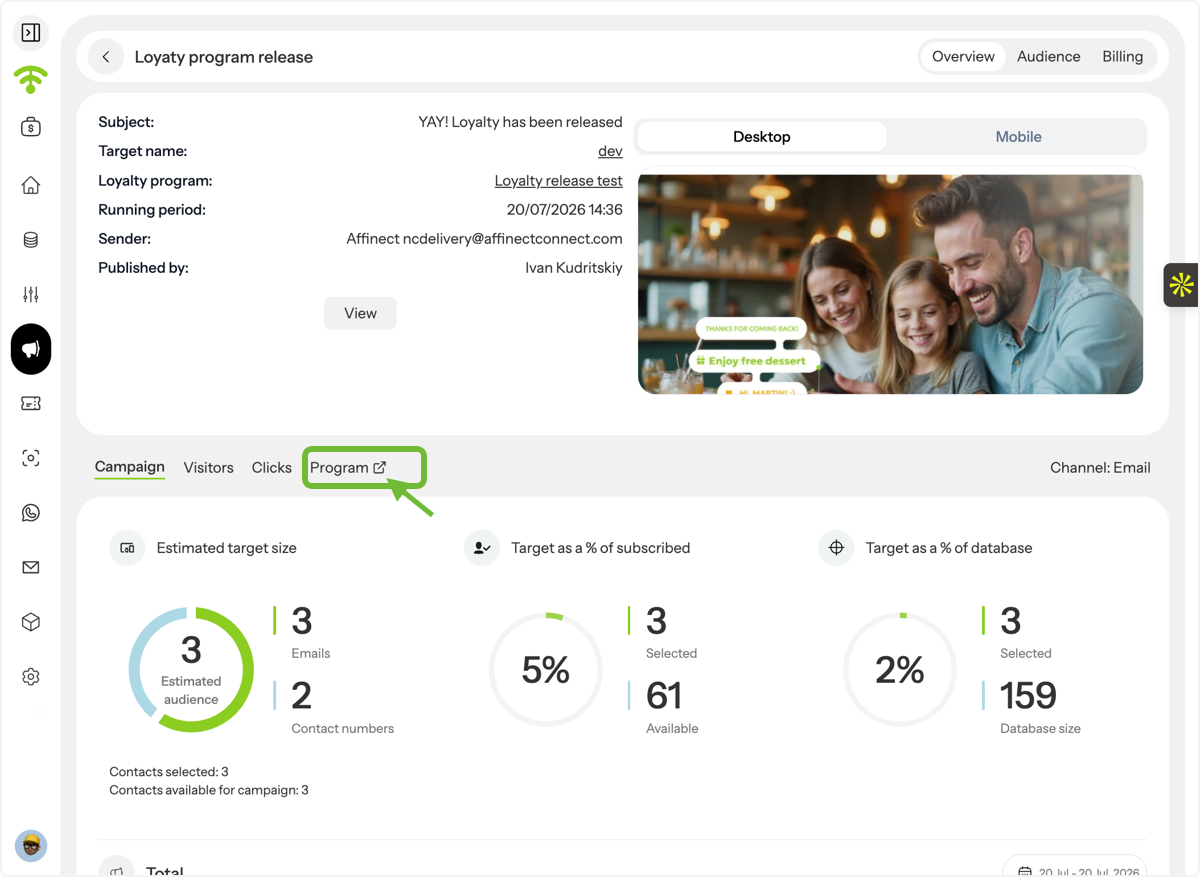Viewport: 1200px width, 877px height.
Task: Click the 61 Available value
Action: tap(664, 695)
